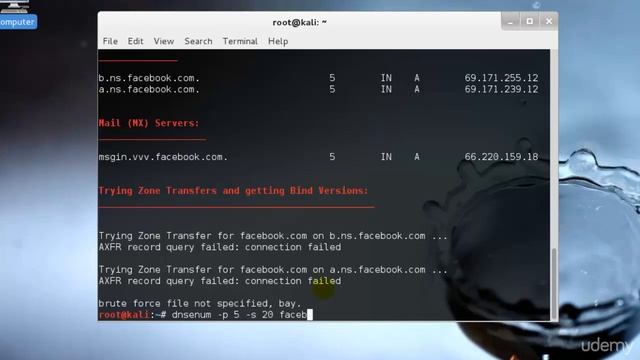Open the Edit menu

(x=135, y=41)
